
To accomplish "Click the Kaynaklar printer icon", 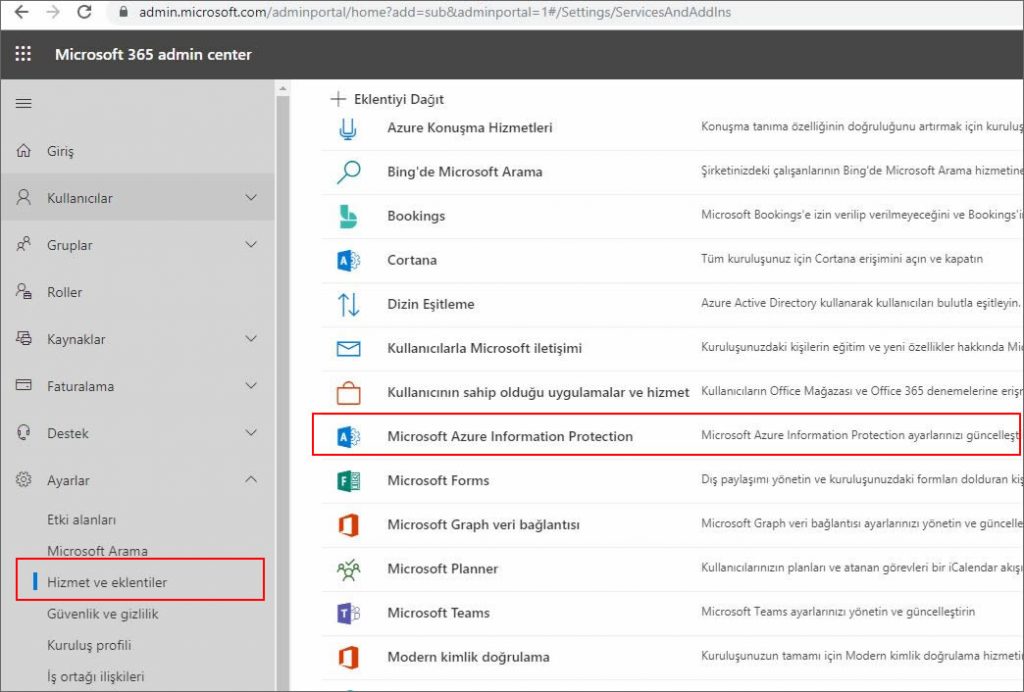I will pyautogui.click(x=24, y=338).
